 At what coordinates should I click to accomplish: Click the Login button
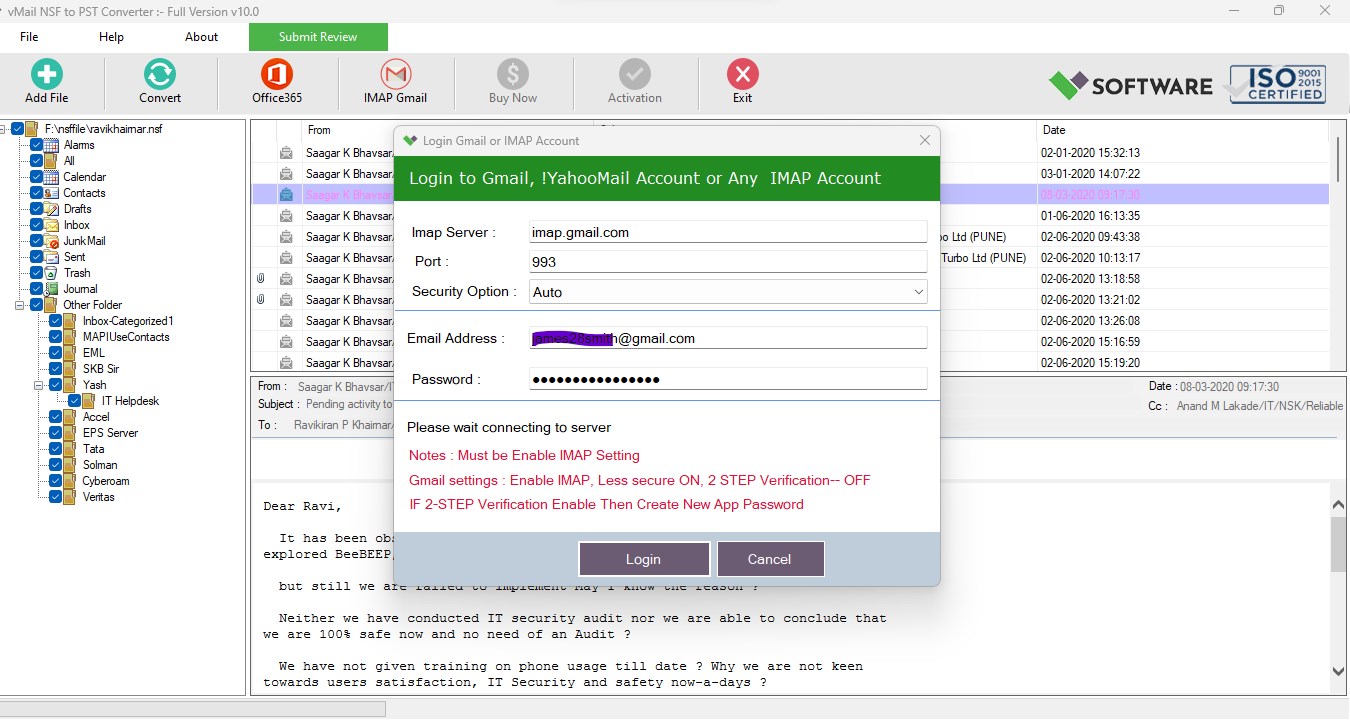tap(644, 559)
